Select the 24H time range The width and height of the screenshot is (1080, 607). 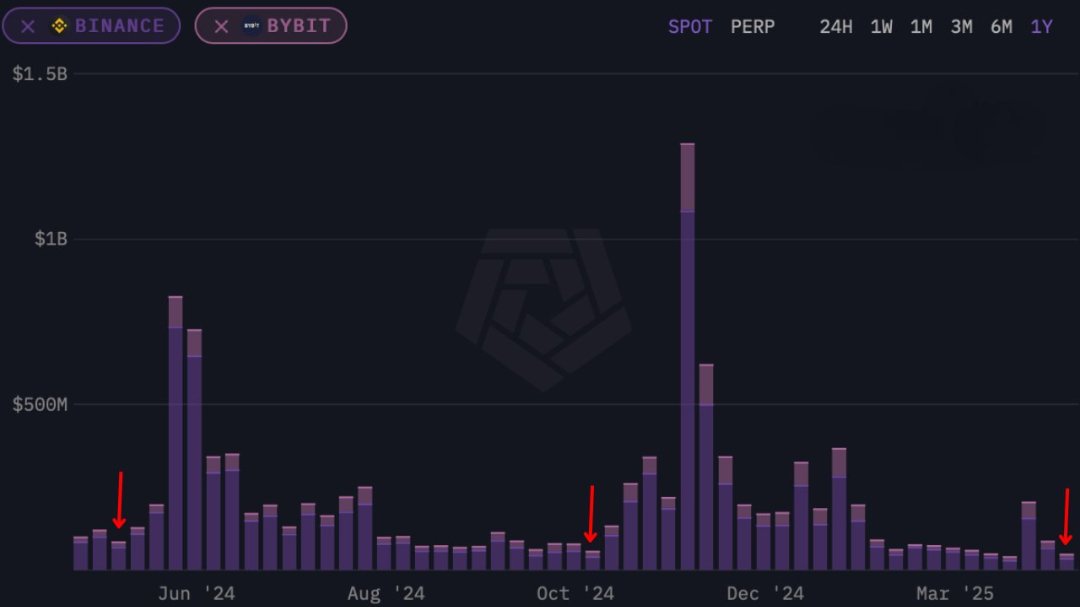(x=836, y=27)
